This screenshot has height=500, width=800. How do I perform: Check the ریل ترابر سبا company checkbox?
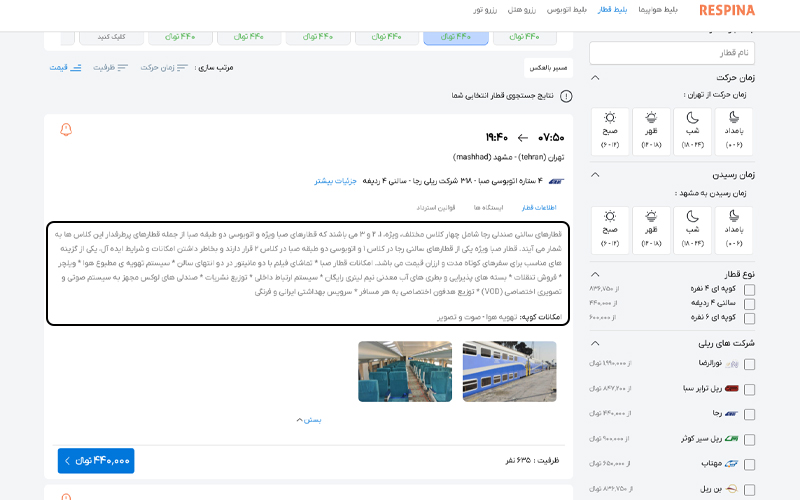coord(749,390)
